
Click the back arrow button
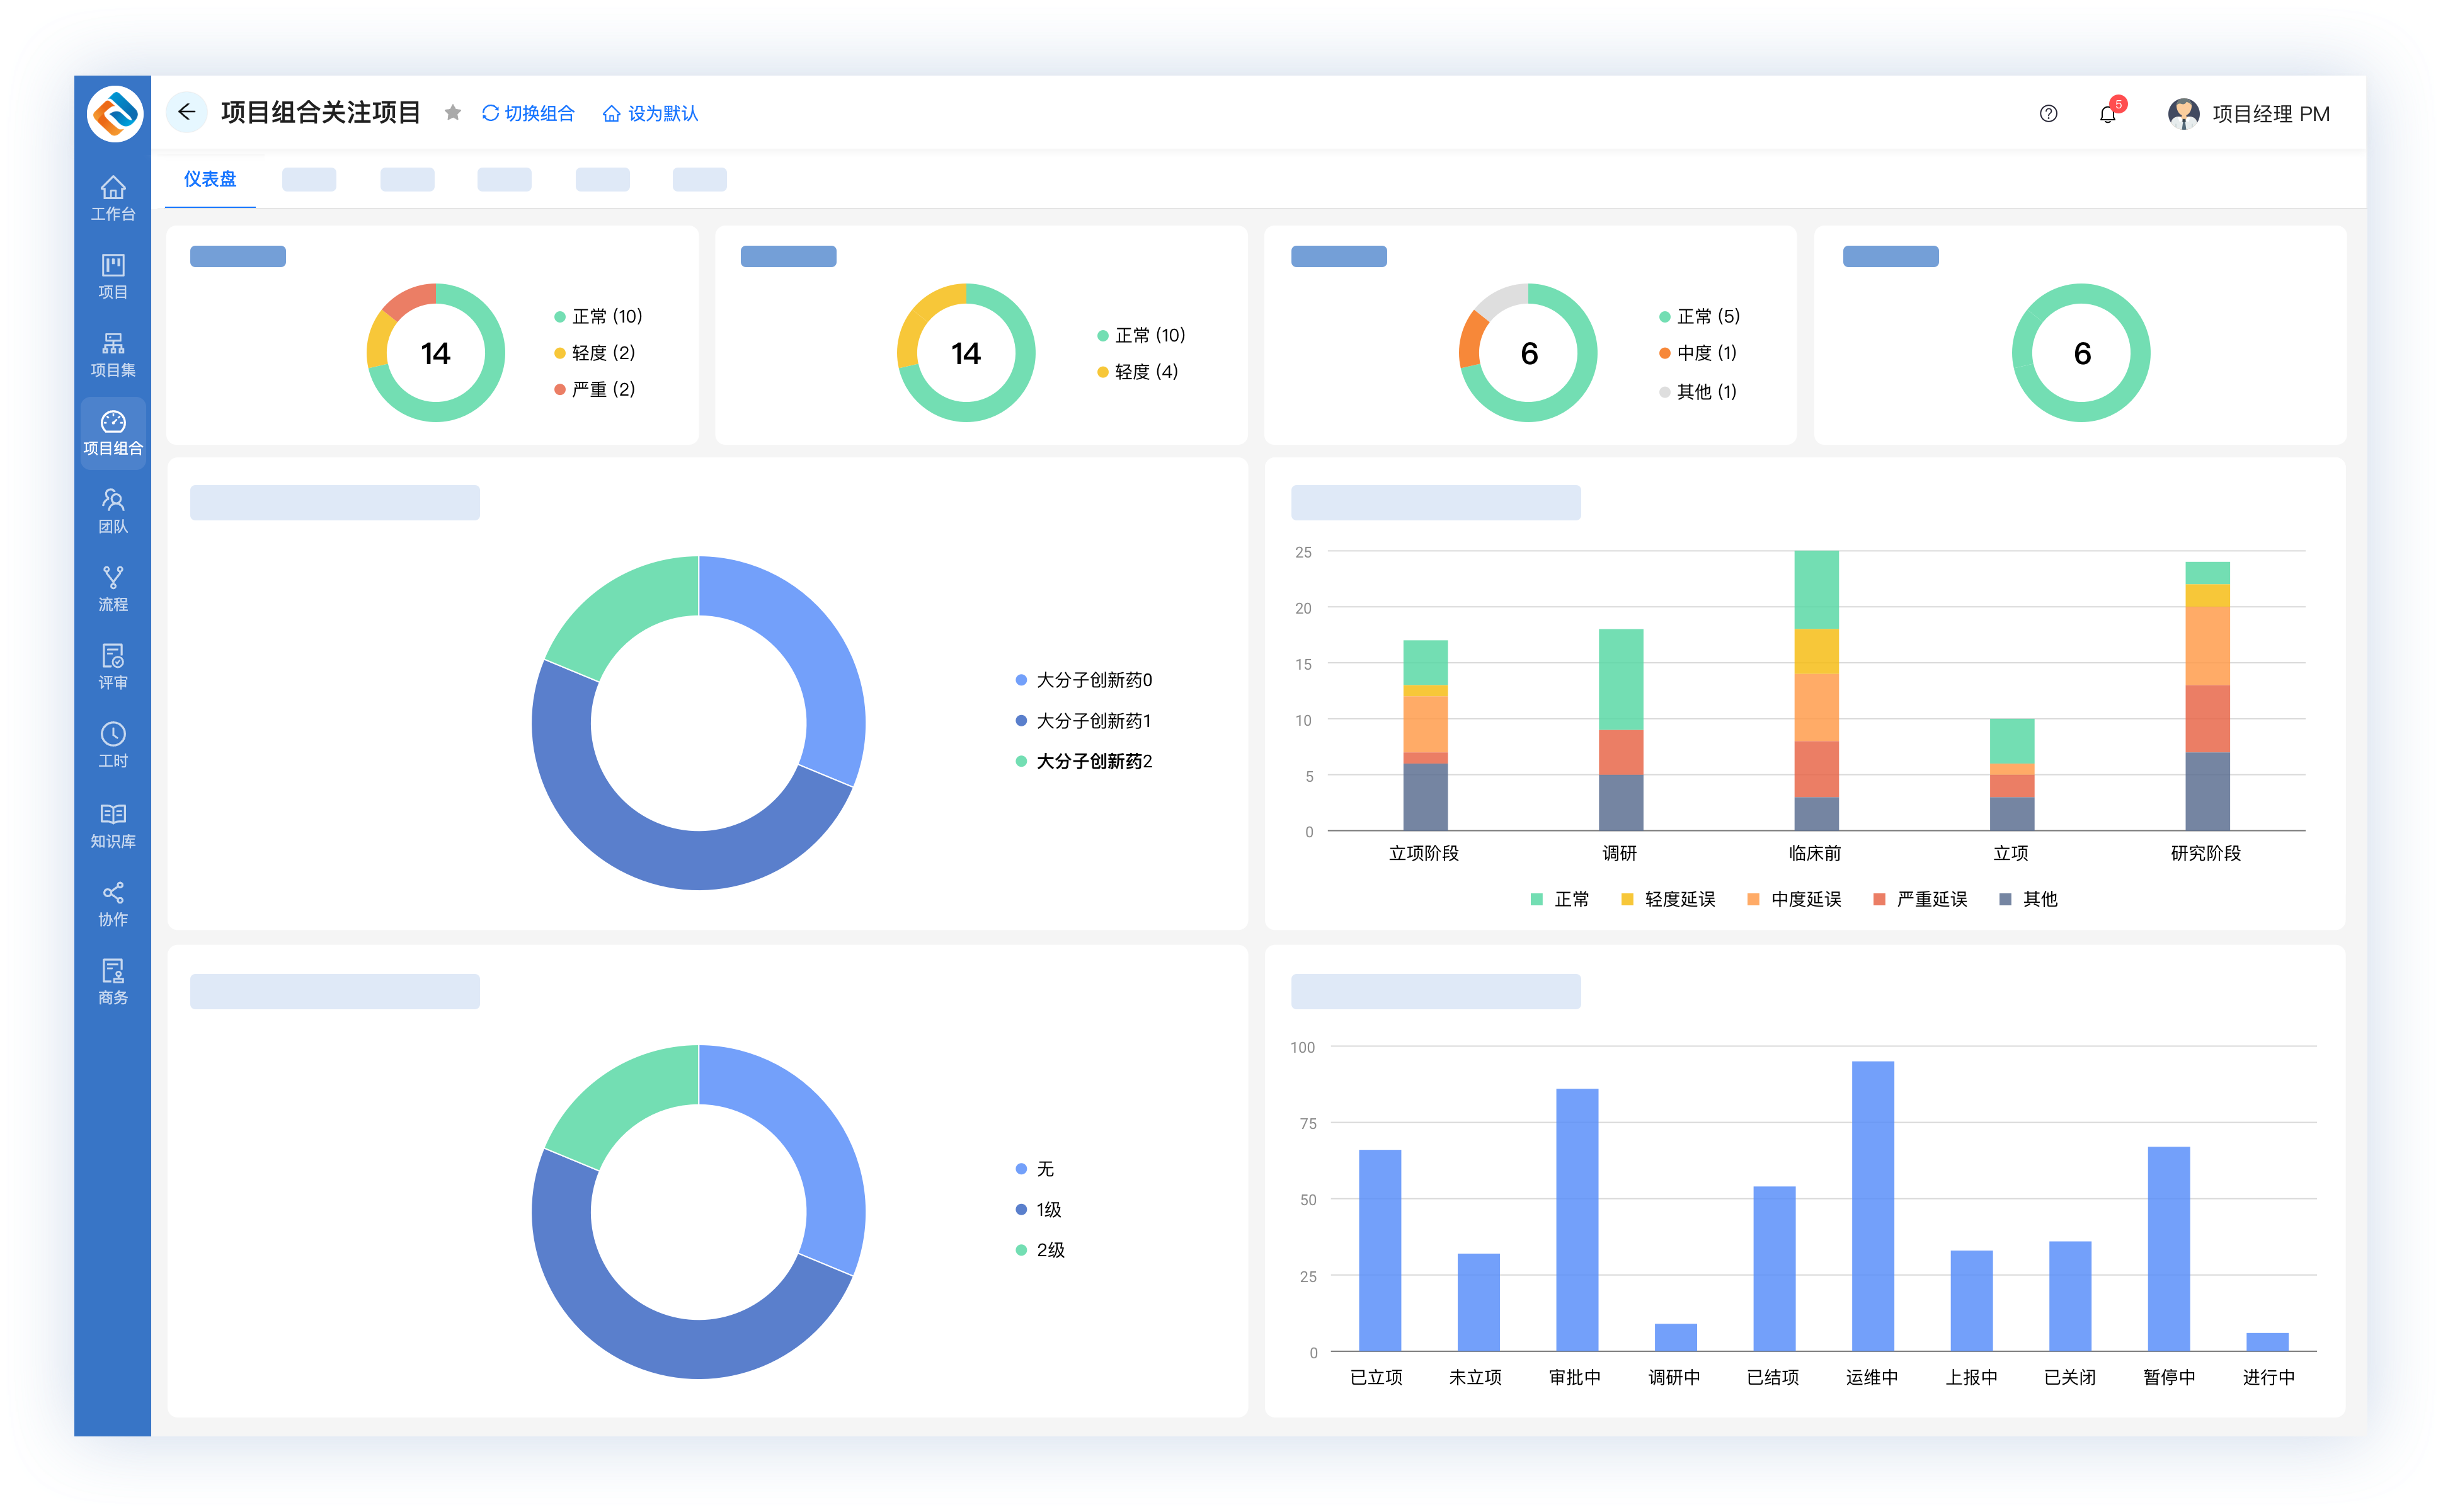coord(186,112)
